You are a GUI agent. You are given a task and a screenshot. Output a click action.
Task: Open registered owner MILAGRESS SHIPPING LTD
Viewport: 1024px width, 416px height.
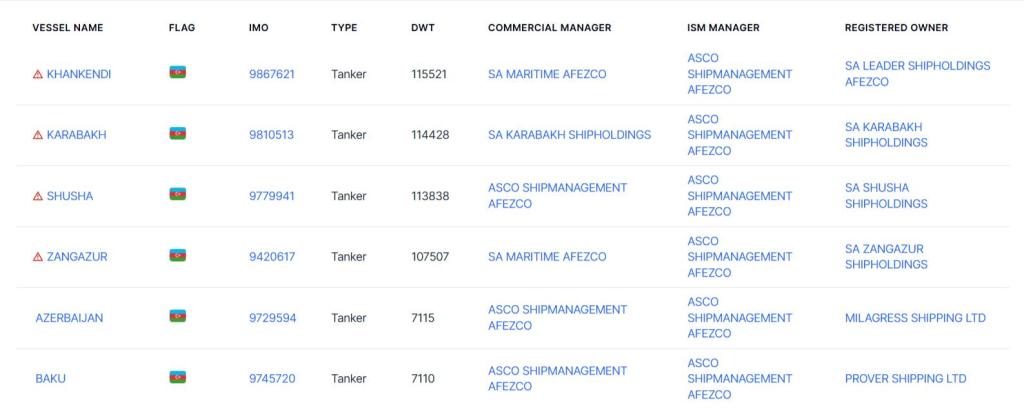(x=915, y=318)
